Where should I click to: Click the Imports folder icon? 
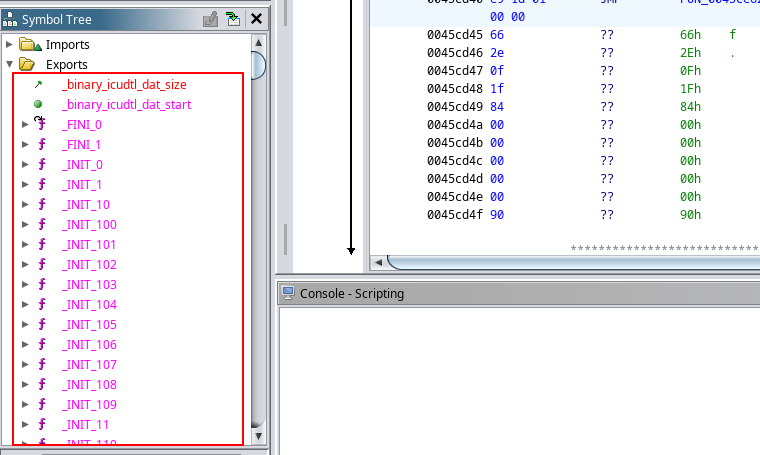(28, 45)
